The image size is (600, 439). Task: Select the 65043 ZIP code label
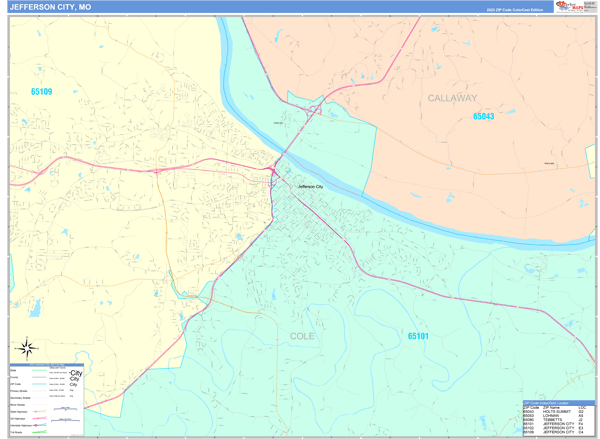(483, 116)
